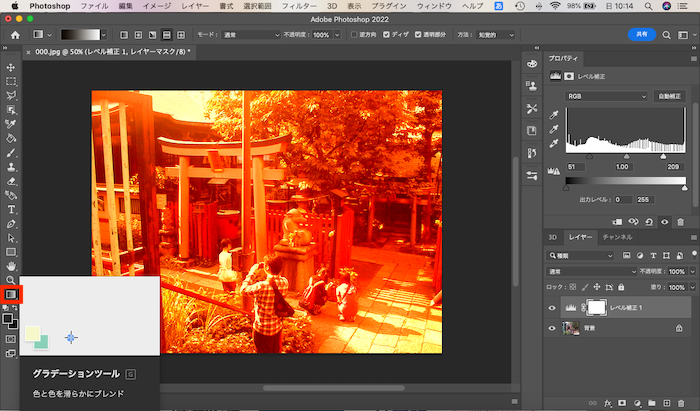Hide the 背景 layer
Image resolution: width=700 pixels, height=411 pixels.
click(552, 328)
